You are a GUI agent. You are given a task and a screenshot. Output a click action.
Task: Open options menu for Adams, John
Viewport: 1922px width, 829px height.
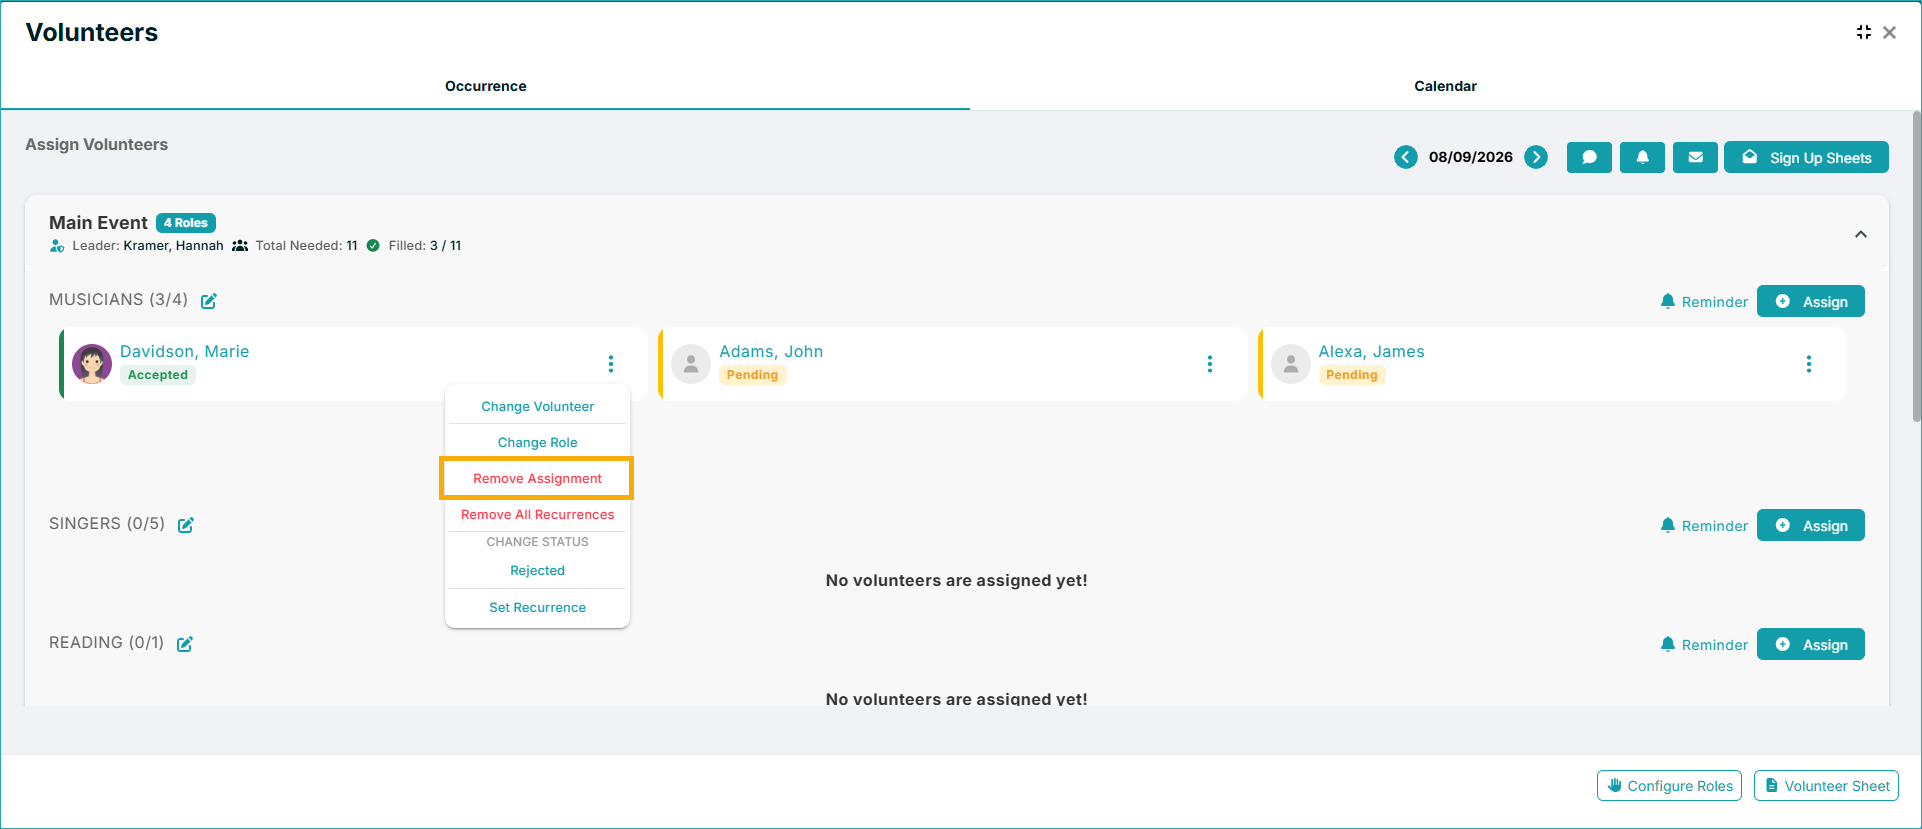[x=1210, y=364]
